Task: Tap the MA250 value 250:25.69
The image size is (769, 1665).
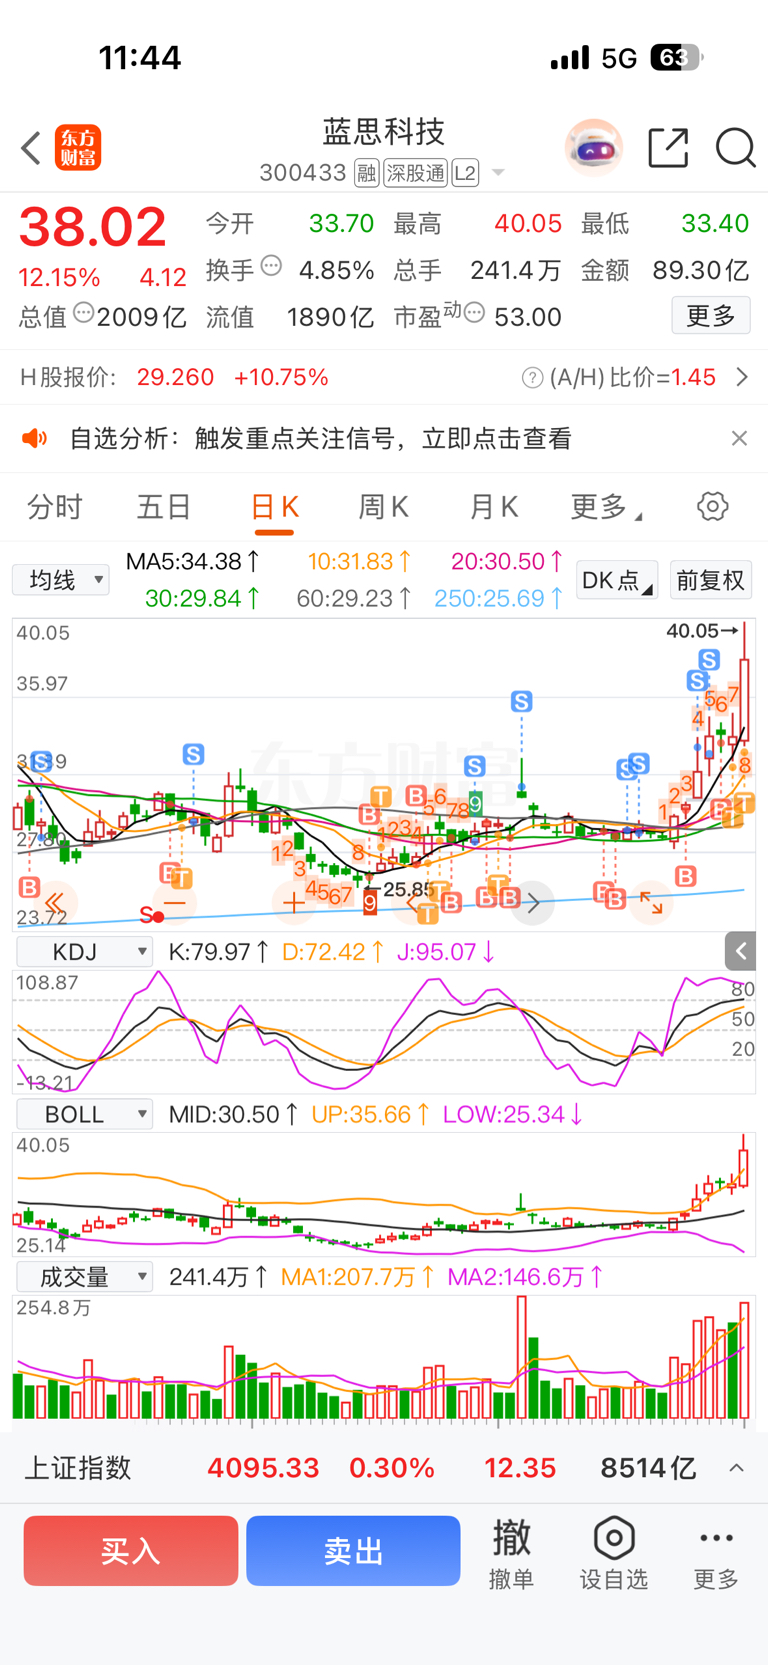Action: 499,599
